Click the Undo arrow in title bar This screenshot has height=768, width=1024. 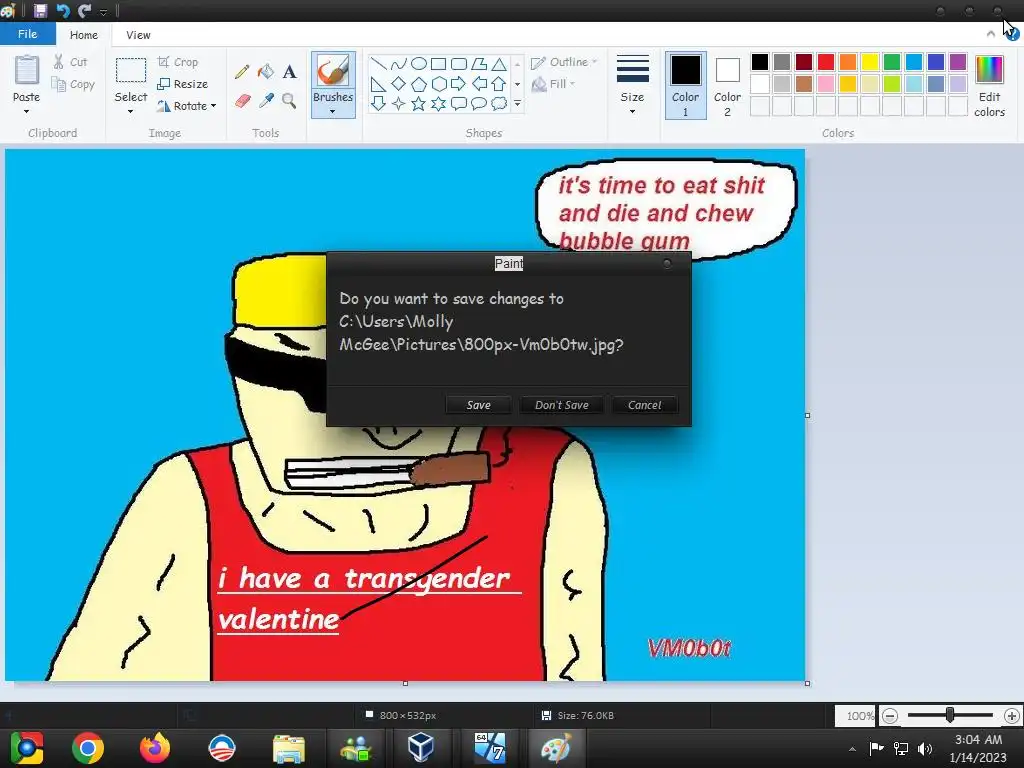pos(63,10)
